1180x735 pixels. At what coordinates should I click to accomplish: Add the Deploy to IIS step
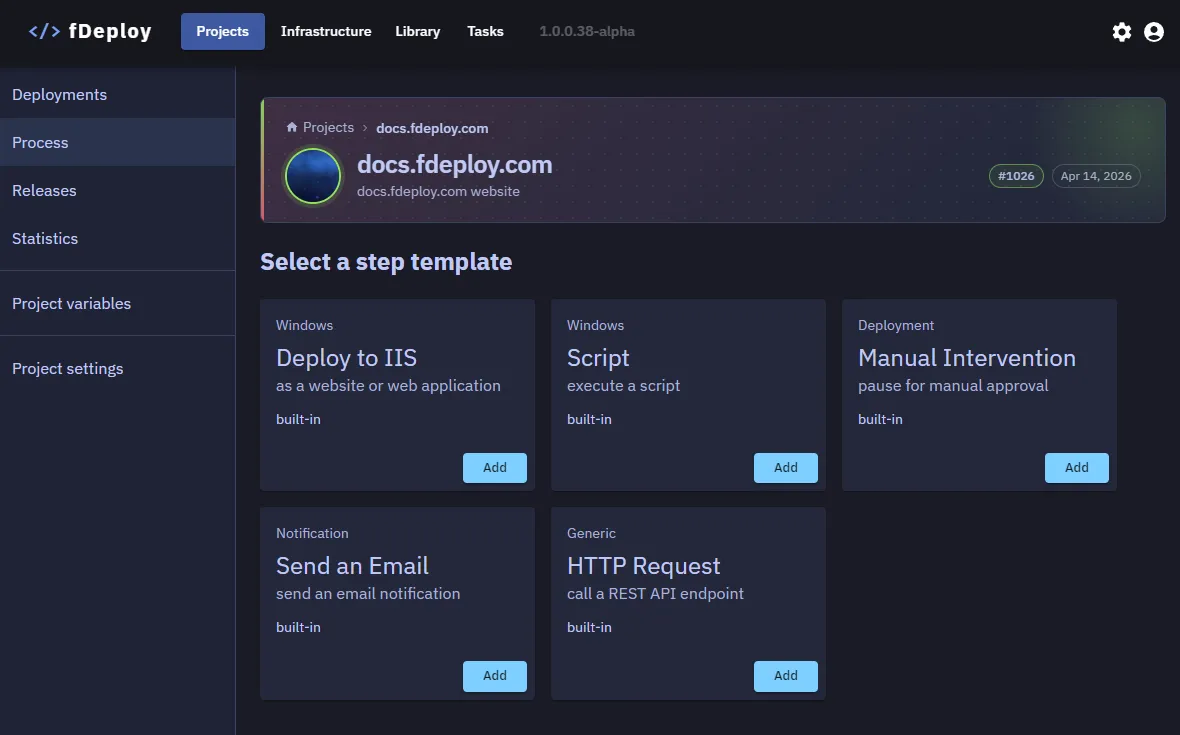(x=494, y=468)
